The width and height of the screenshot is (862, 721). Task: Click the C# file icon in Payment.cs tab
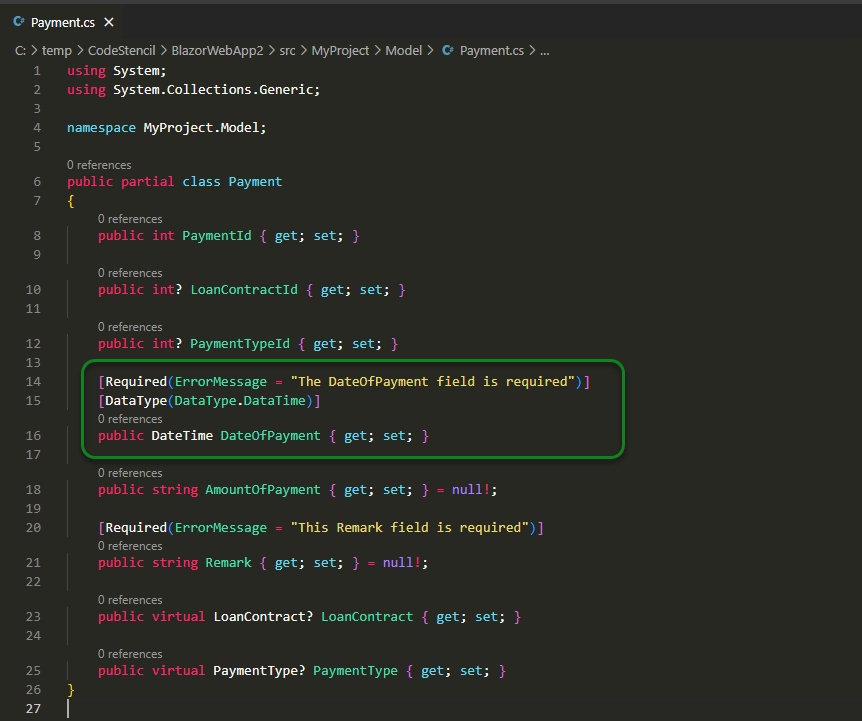coord(19,22)
